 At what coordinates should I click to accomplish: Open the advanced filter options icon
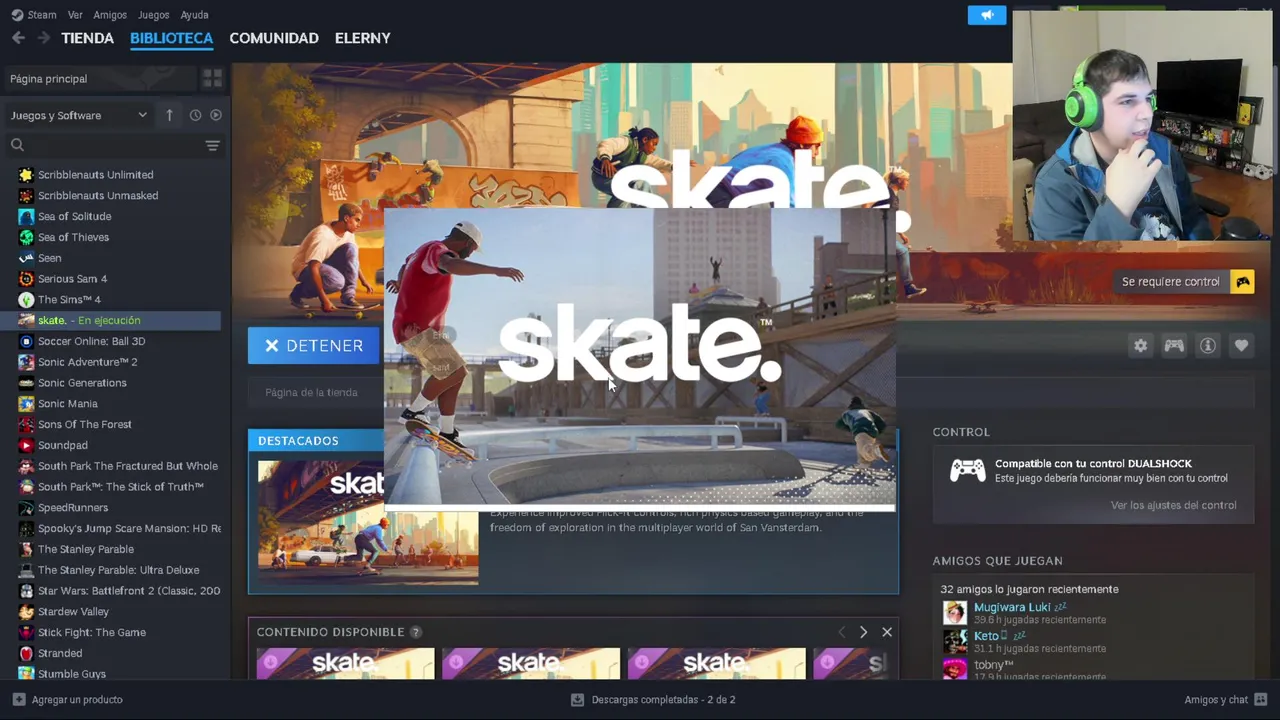212,146
